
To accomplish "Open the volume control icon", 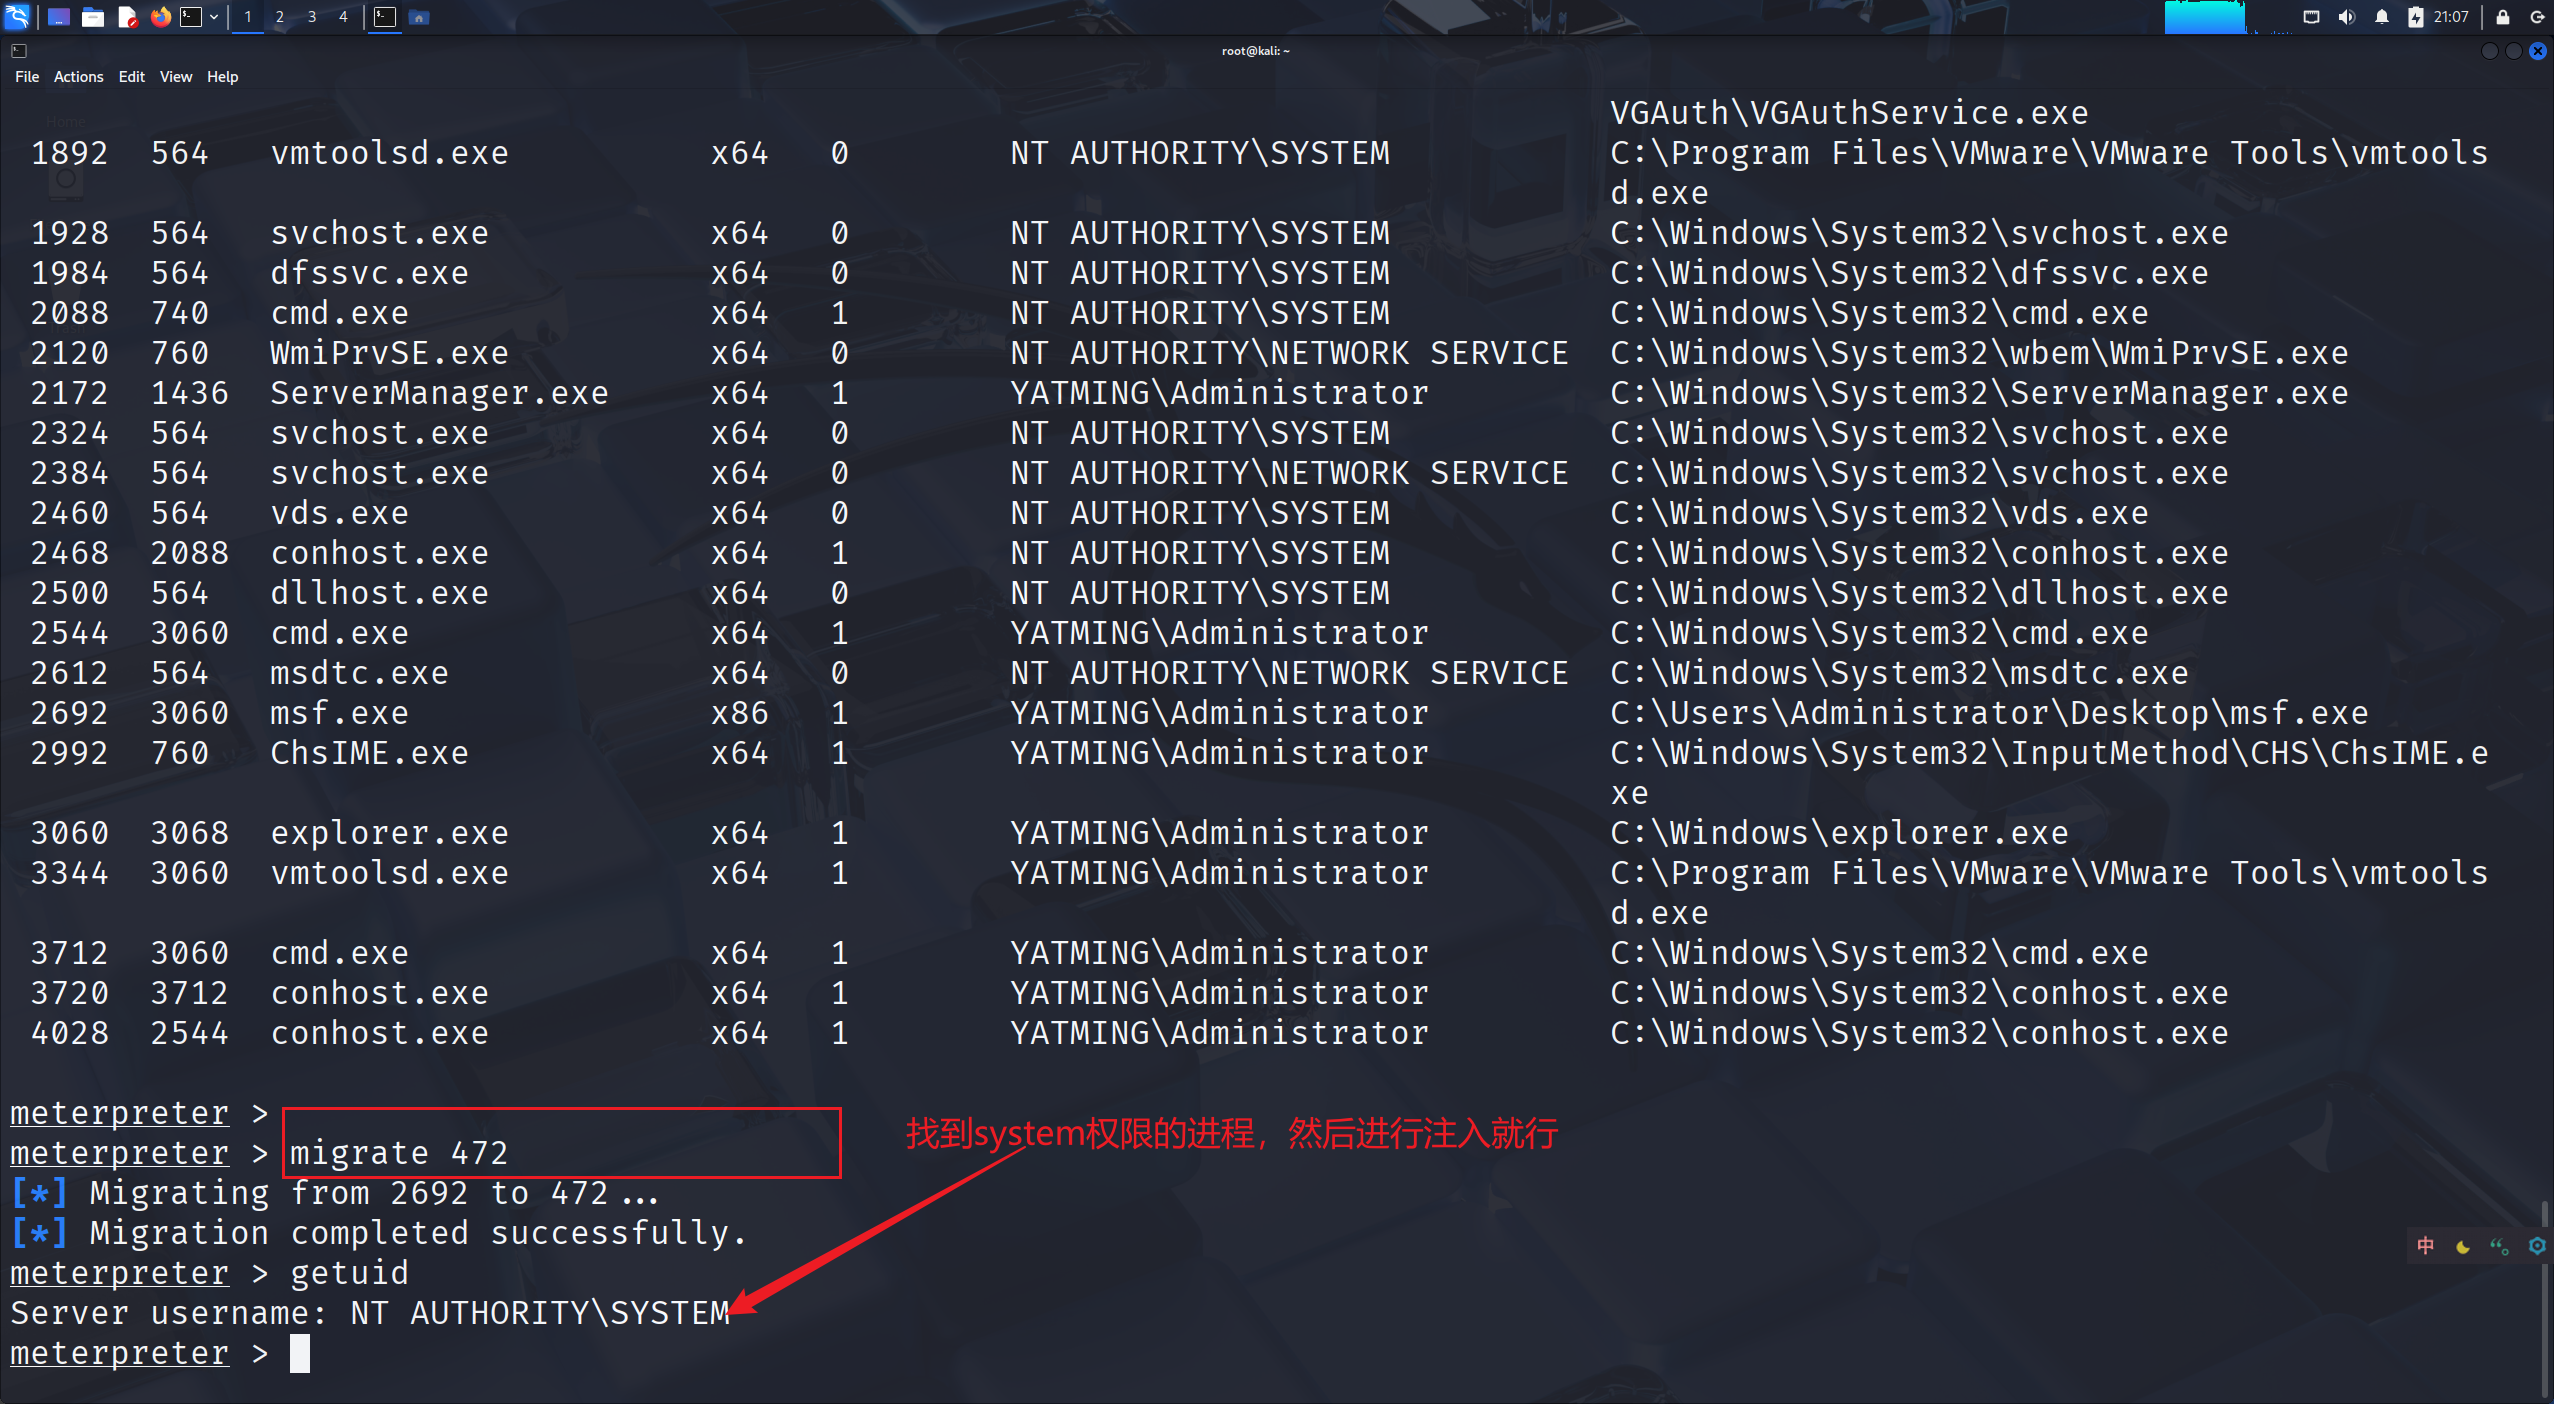I will [2347, 17].
